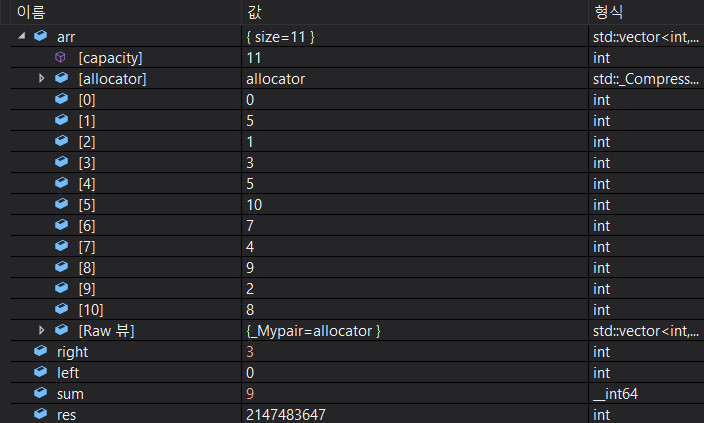Expand the [allocator] node
The width and height of the screenshot is (704, 423).
pyautogui.click(x=42, y=78)
